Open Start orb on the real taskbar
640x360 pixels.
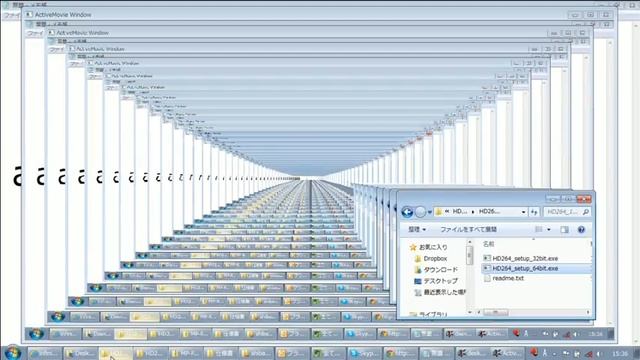click(12, 352)
